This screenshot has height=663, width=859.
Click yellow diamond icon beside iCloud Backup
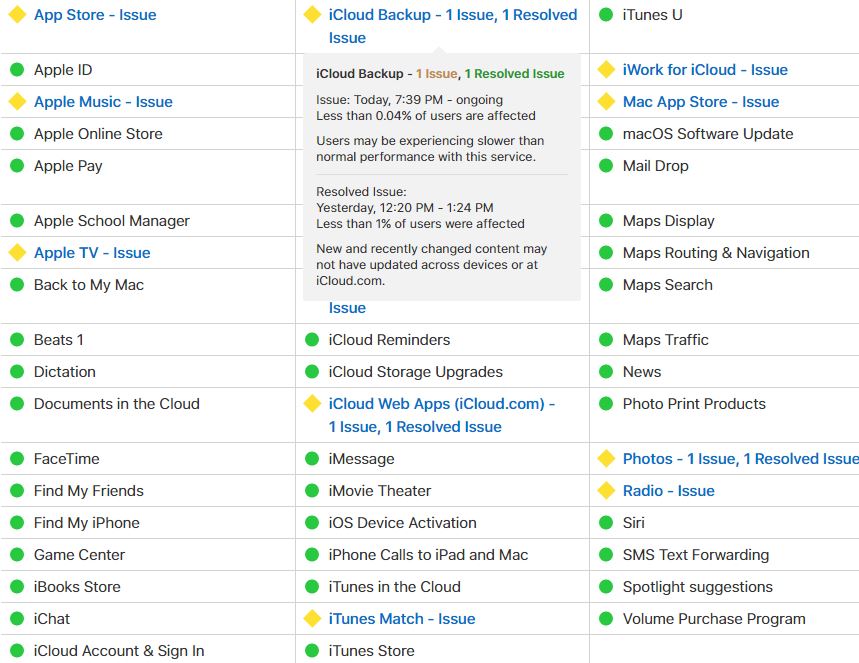[x=312, y=15]
